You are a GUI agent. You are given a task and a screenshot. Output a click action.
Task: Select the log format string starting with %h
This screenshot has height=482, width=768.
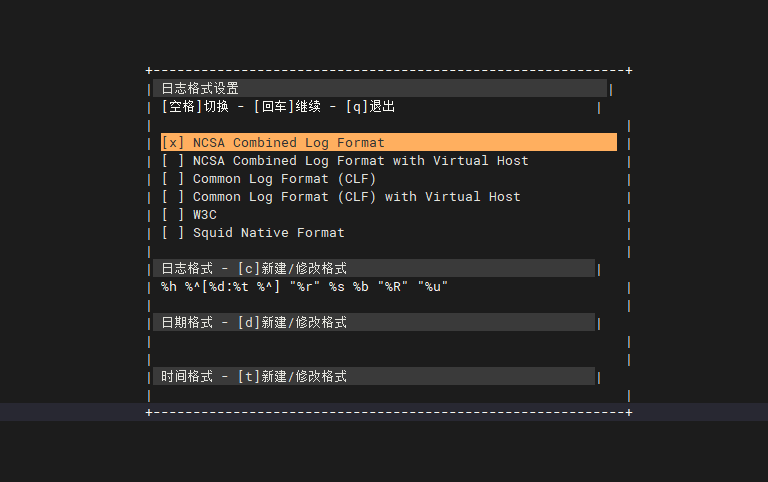(304, 287)
